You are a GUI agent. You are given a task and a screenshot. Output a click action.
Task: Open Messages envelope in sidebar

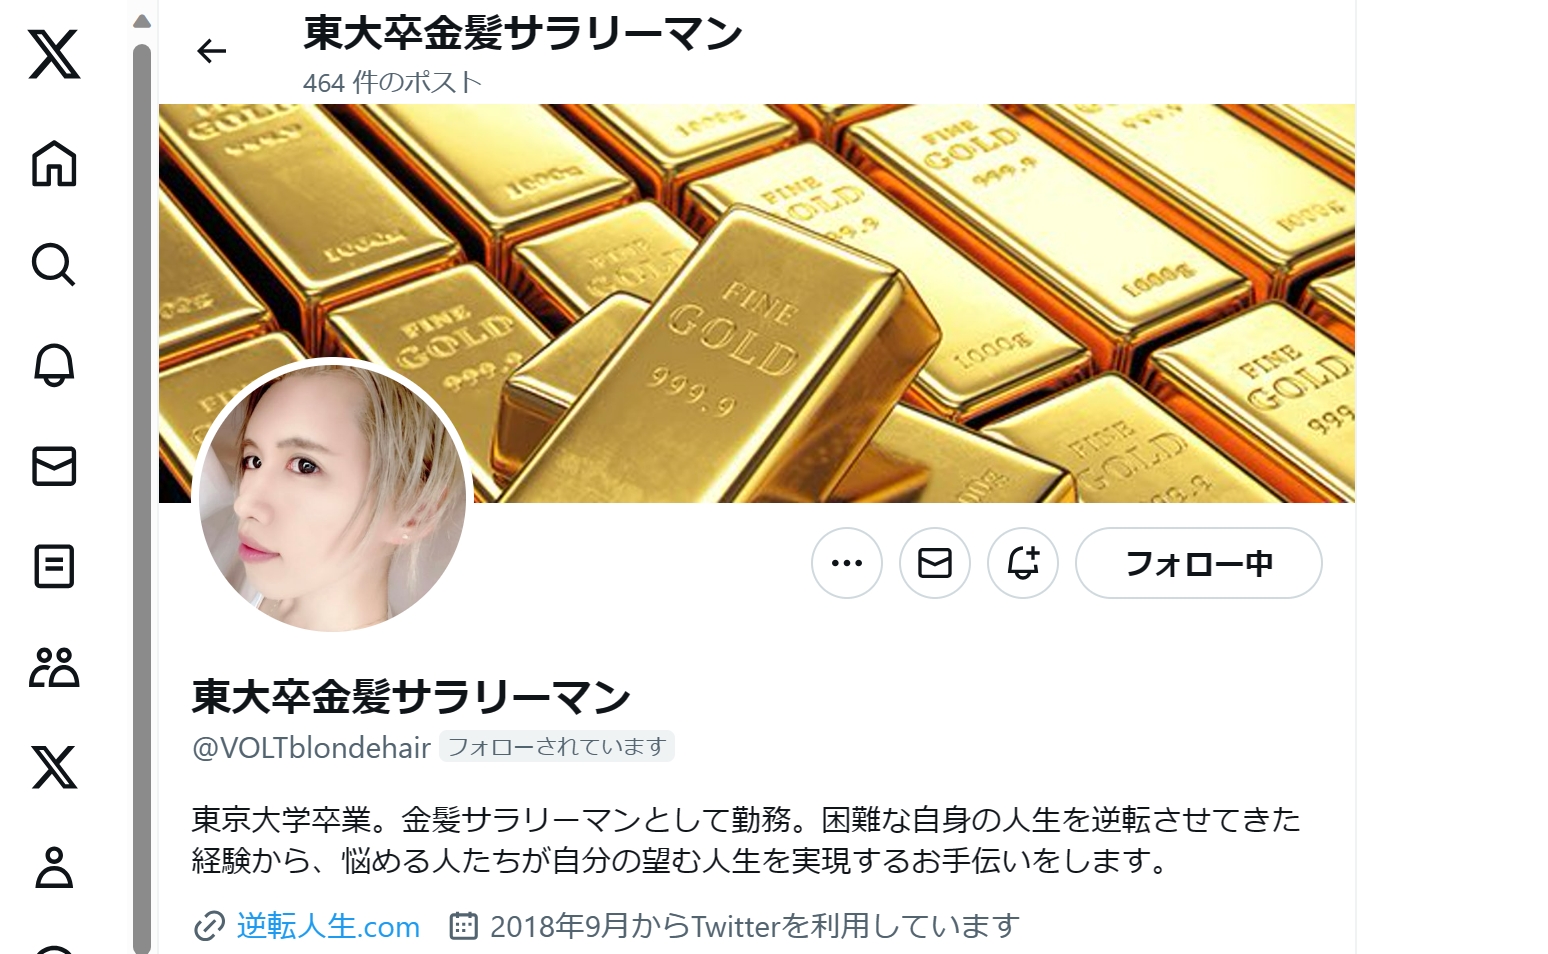(54, 466)
